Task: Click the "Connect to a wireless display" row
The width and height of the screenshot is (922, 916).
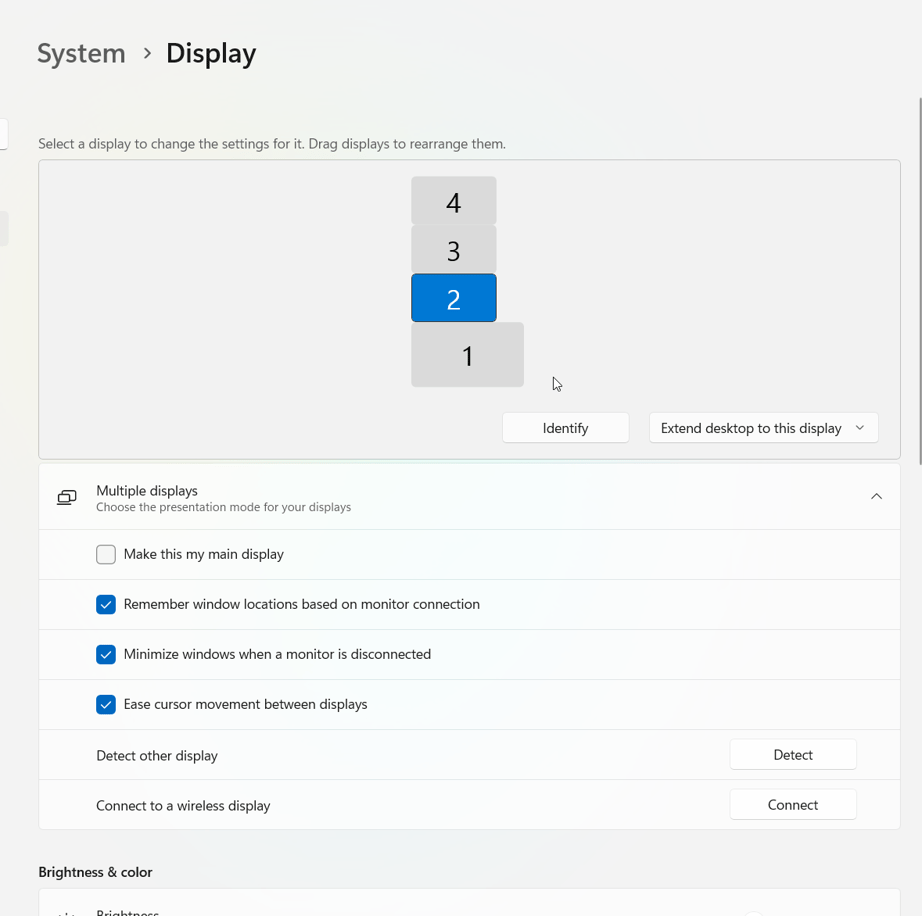Action: [400, 804]
